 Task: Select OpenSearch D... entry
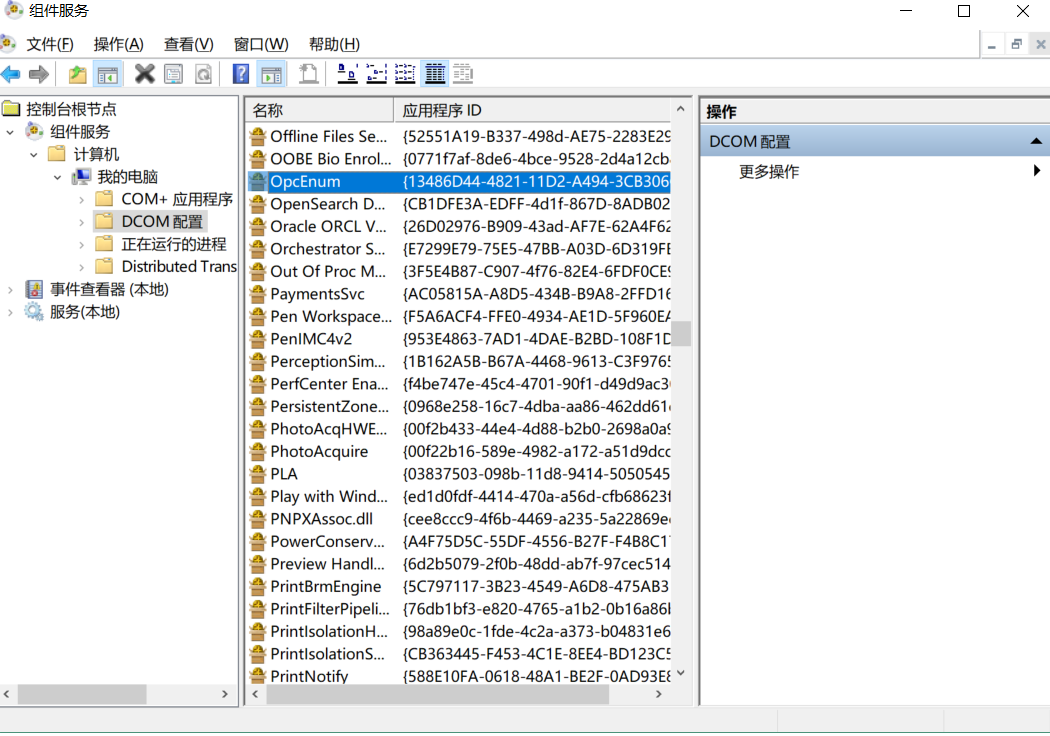point(327,204)
